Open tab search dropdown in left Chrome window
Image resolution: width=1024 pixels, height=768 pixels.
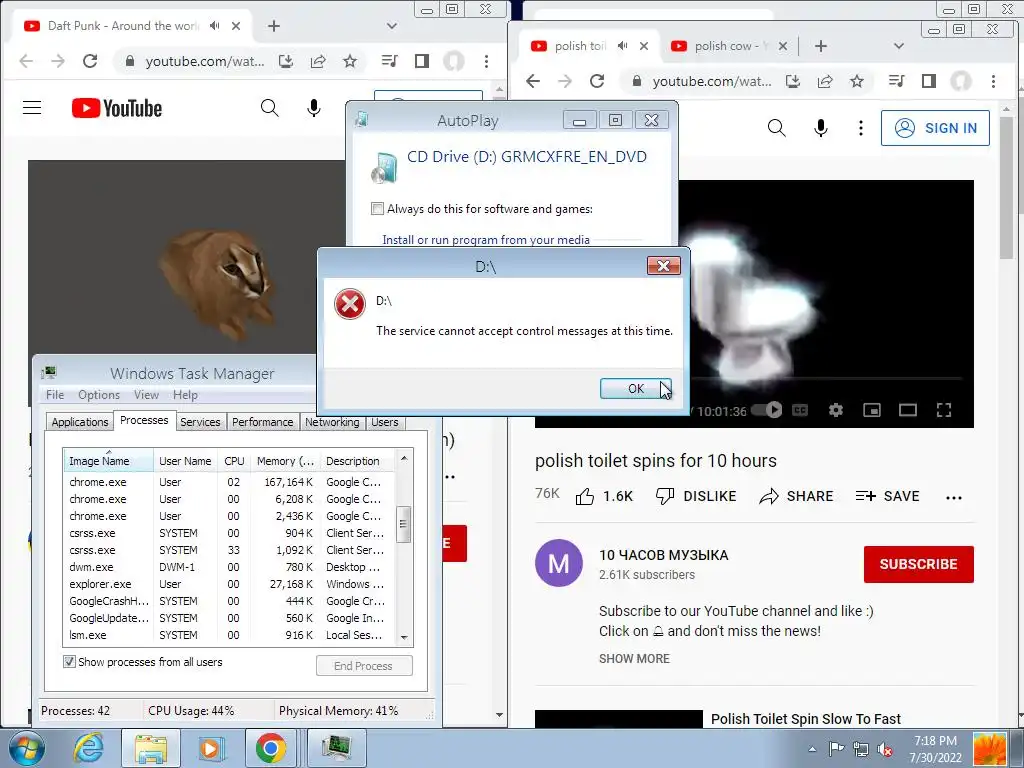click(391, 26)
